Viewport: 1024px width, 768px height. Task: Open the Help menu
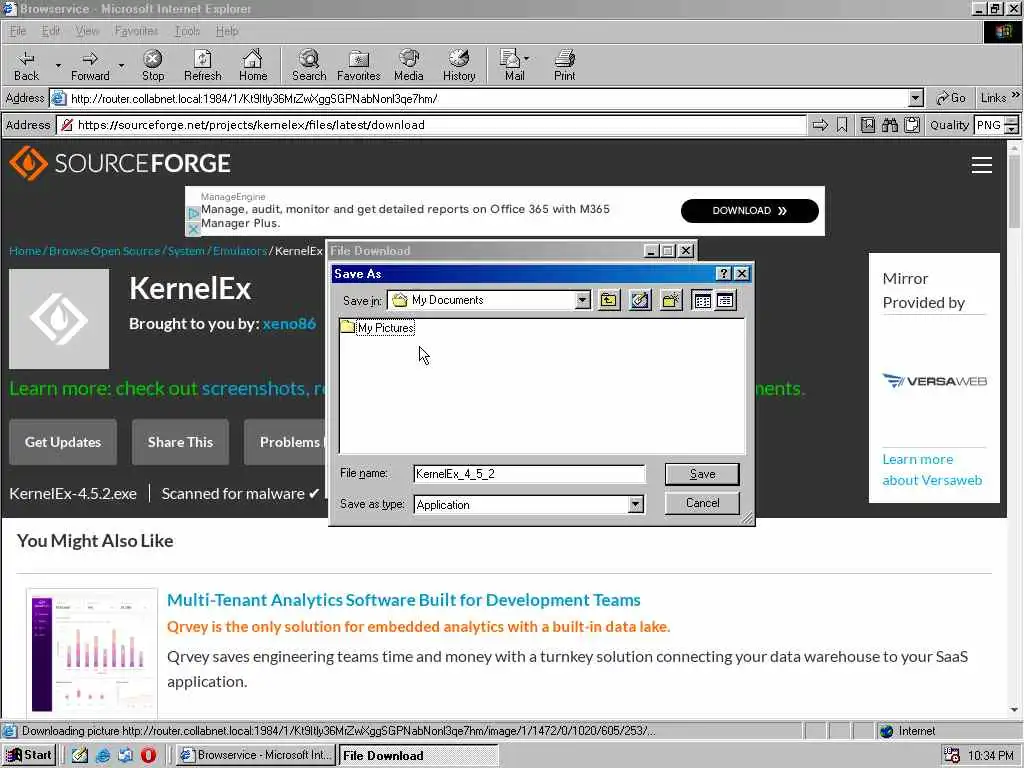[x=227, y=31]
